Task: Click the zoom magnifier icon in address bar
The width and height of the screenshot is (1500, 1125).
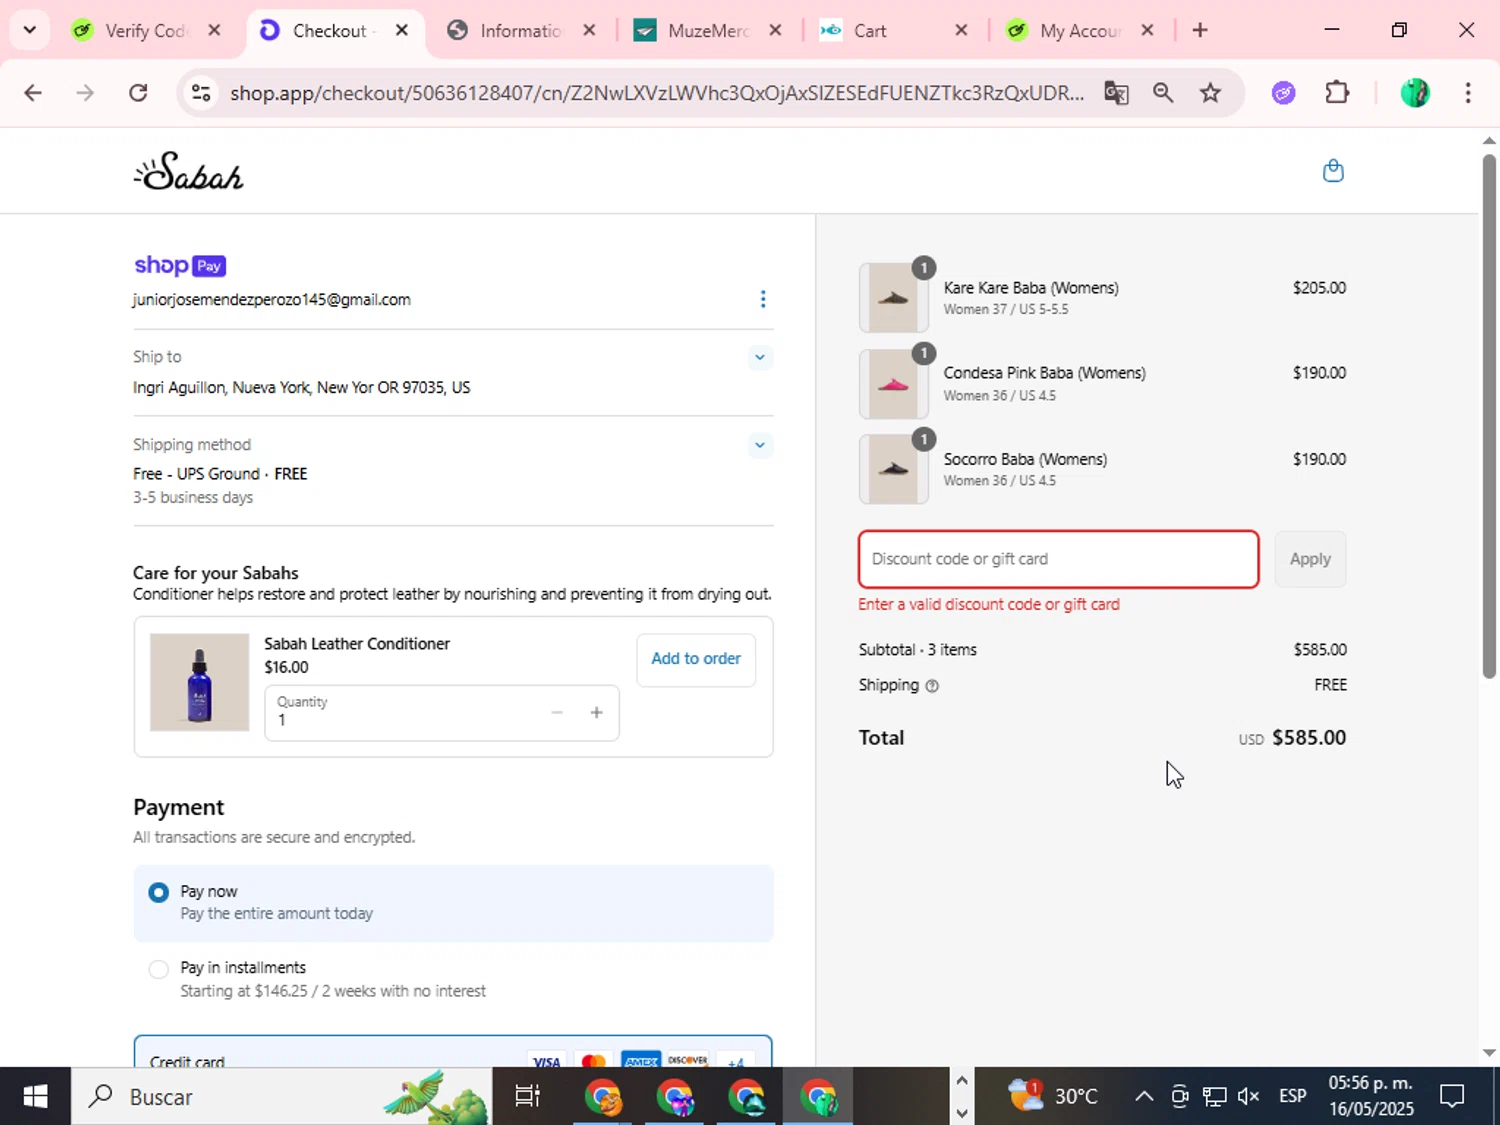Action: [x=1163, y=93]
